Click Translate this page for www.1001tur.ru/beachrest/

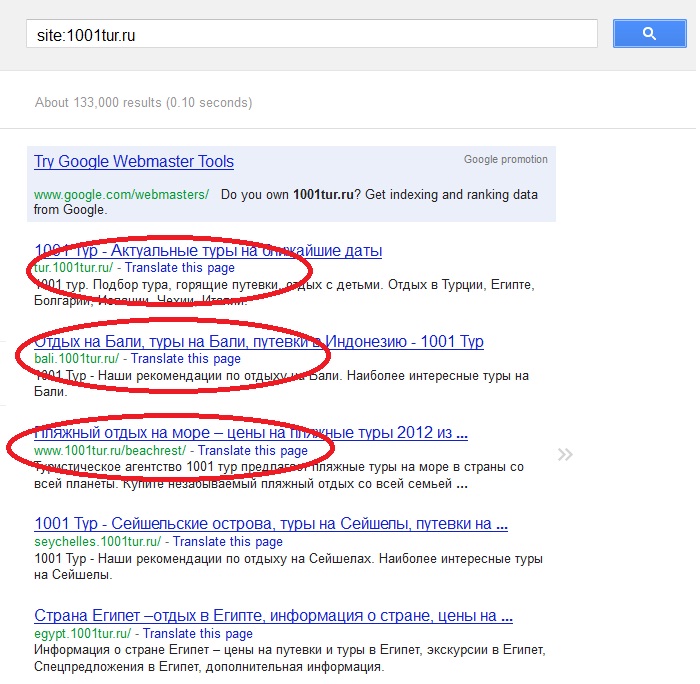pyautogui.click(x=253, y=450)
